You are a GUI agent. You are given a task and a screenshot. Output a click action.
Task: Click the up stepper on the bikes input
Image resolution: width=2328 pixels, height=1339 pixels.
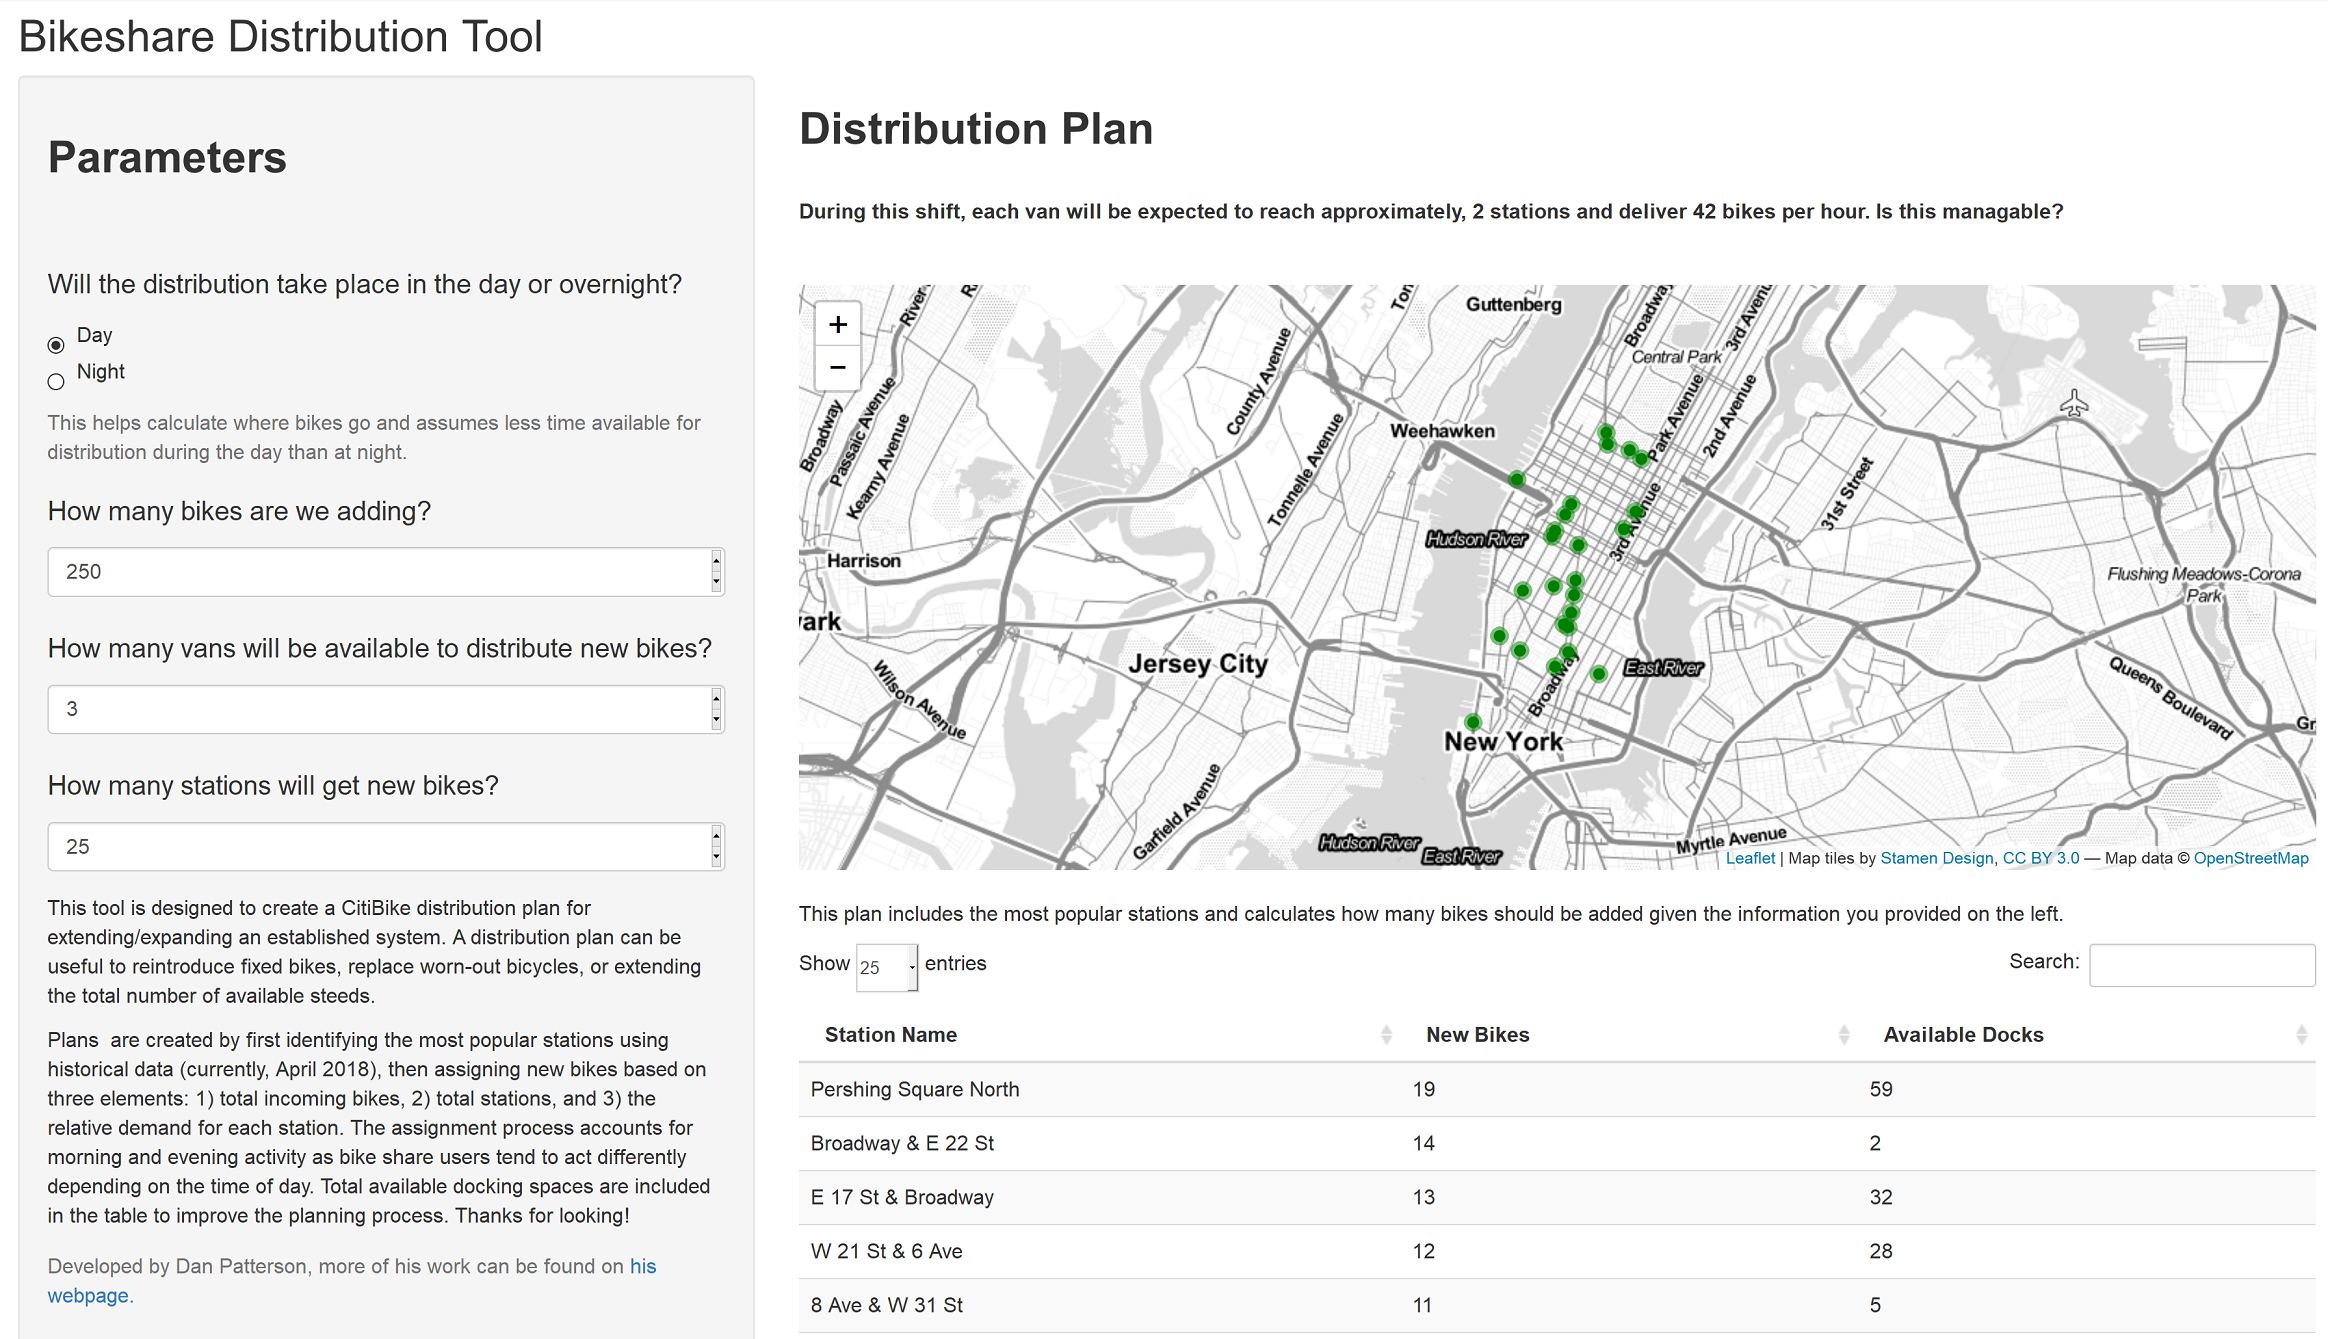coord(715,562)
